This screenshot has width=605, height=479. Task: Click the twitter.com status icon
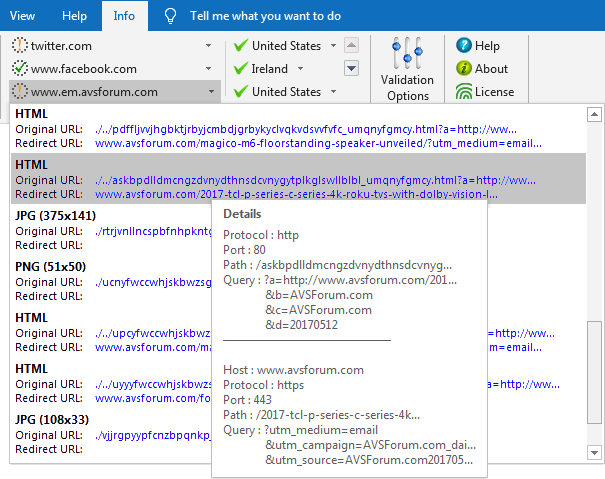(x=20, y=46)
